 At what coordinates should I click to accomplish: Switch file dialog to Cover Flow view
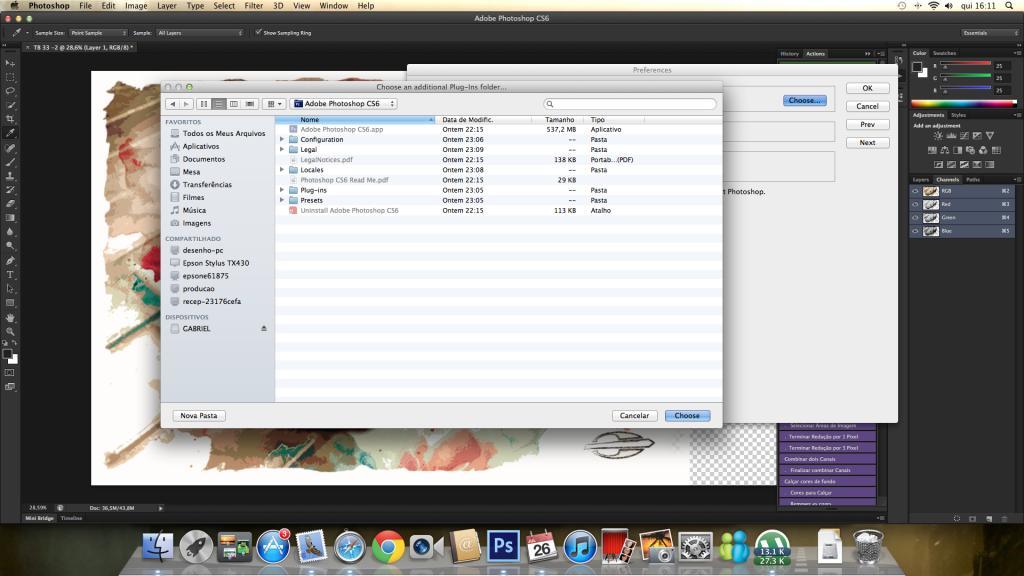click(x=249, y=104)
